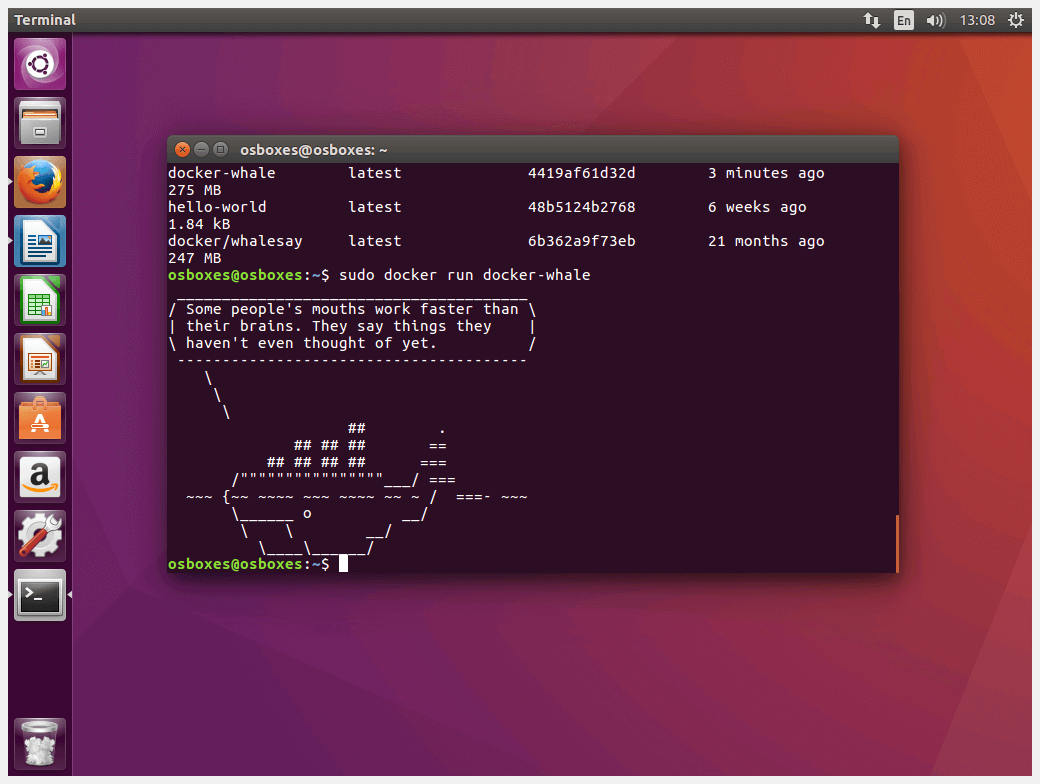Open System Settings from the launcher
This screenshot has height=784, width=1040.
[40, 536]
